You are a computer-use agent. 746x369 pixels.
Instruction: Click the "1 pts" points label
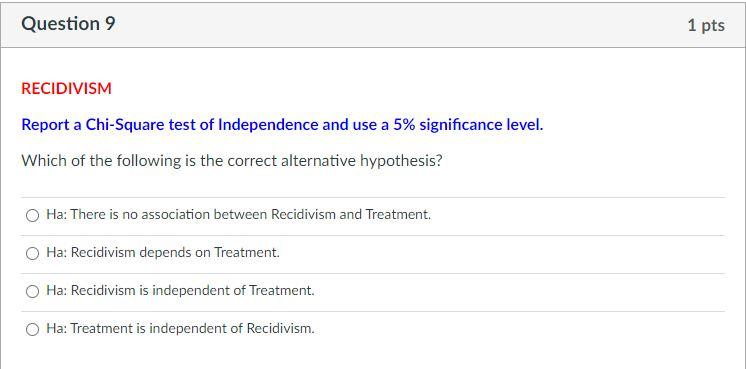(x=706, y=25)
